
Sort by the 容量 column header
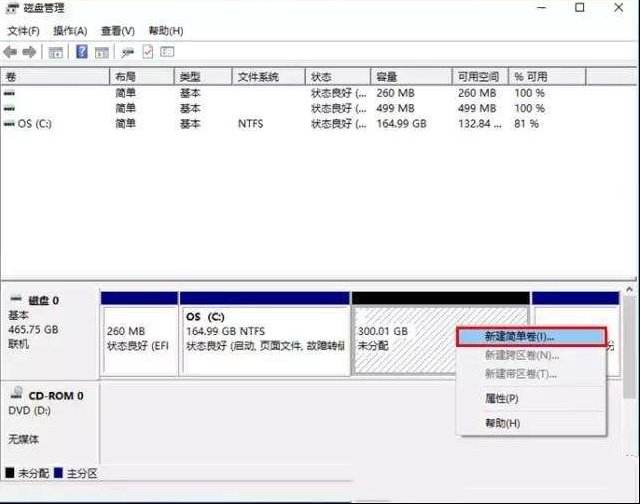[411, 77]
